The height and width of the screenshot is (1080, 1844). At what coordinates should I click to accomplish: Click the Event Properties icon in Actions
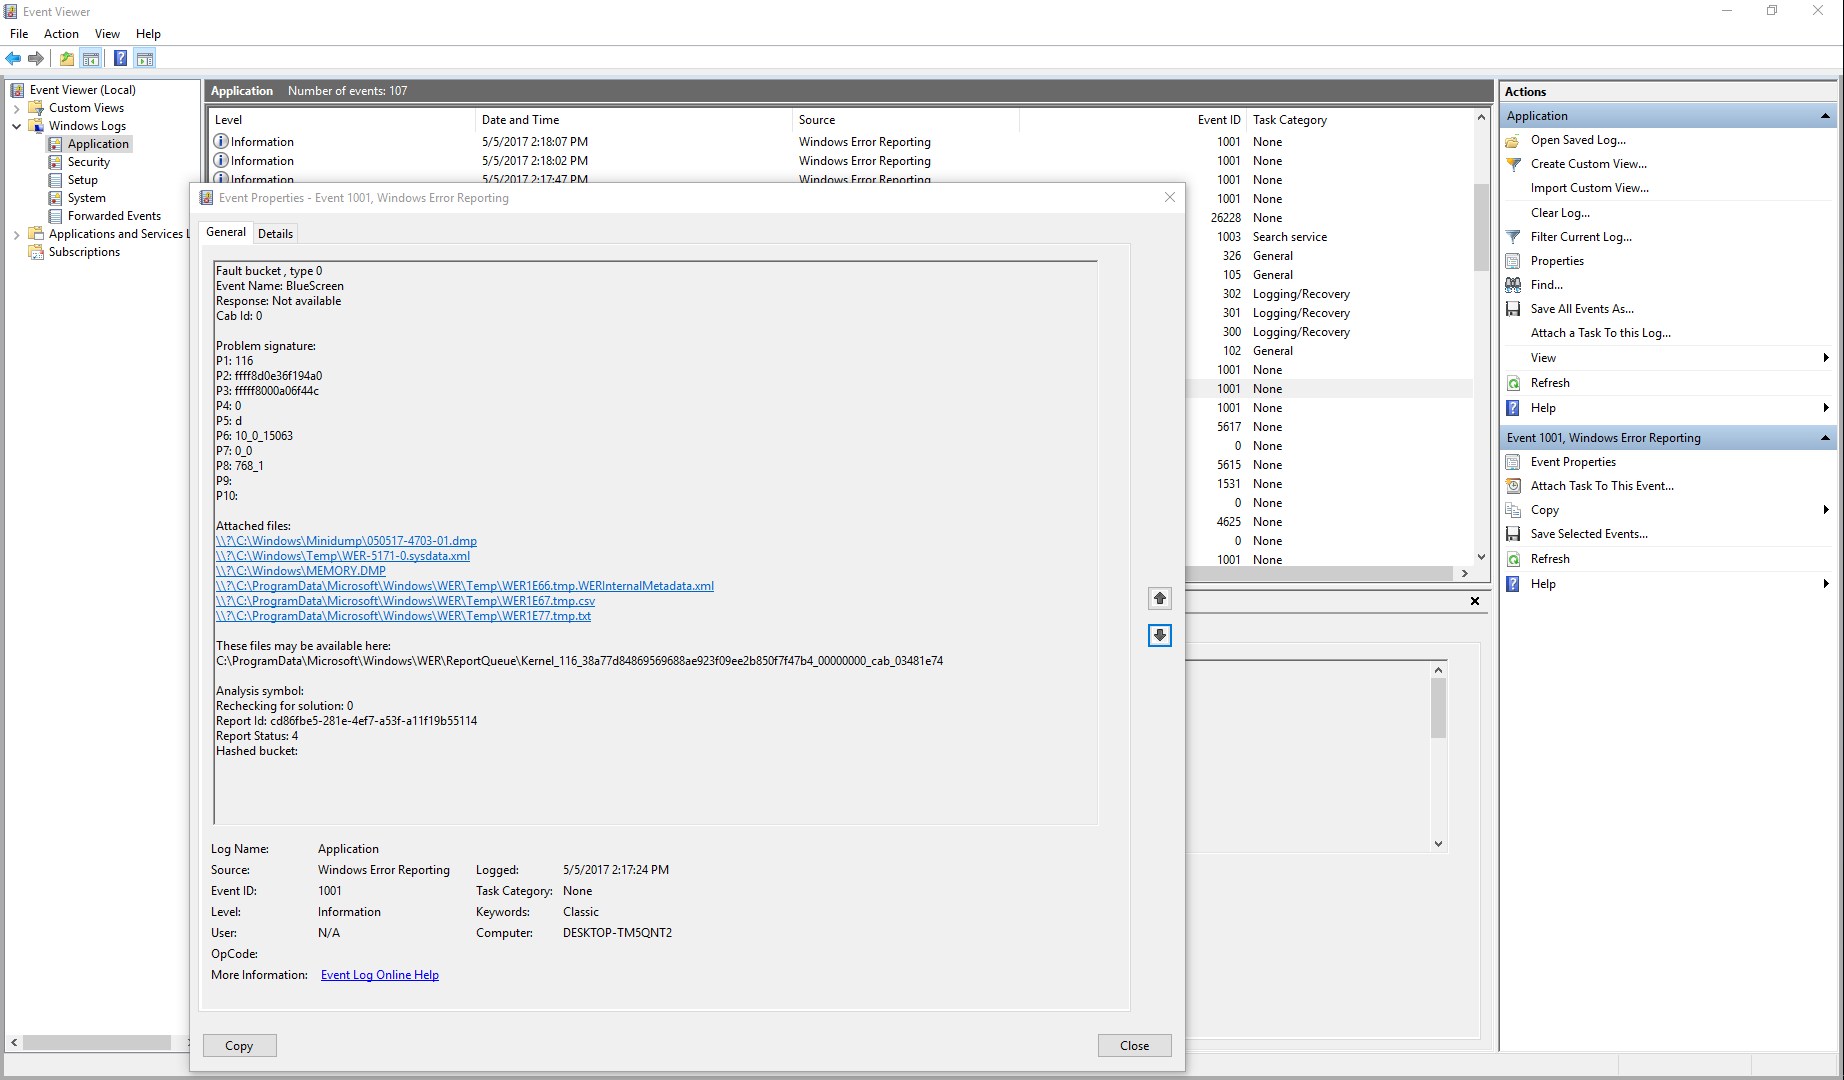(1513, 462)
